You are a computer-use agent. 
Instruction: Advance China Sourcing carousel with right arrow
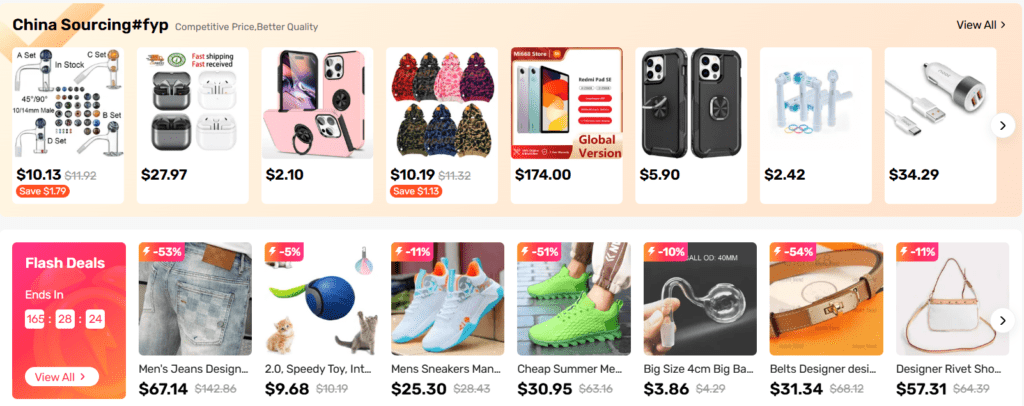coord(1002,125)
